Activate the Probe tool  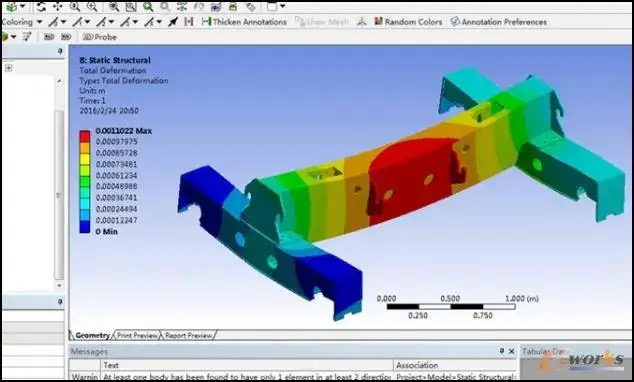coord(100,37)
